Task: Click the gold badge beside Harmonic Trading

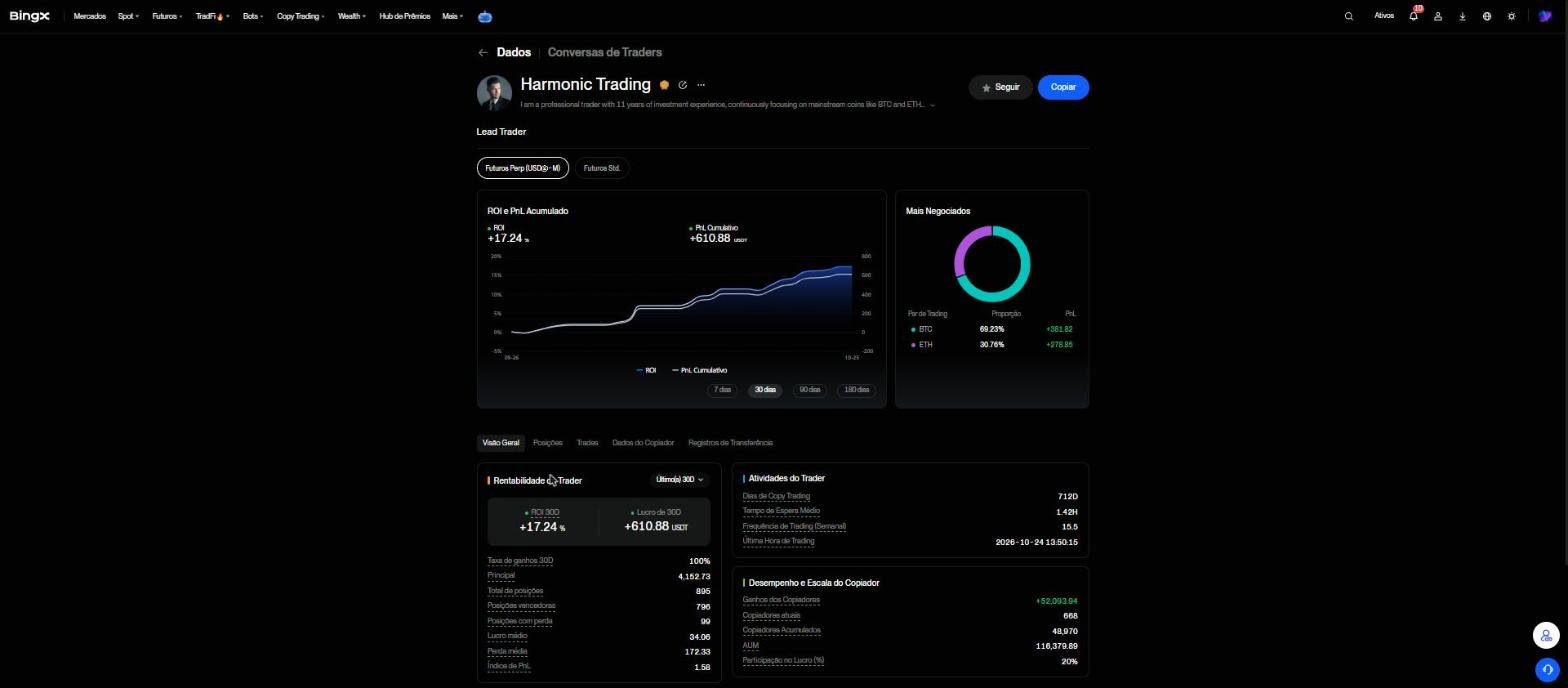Action: 664,85
